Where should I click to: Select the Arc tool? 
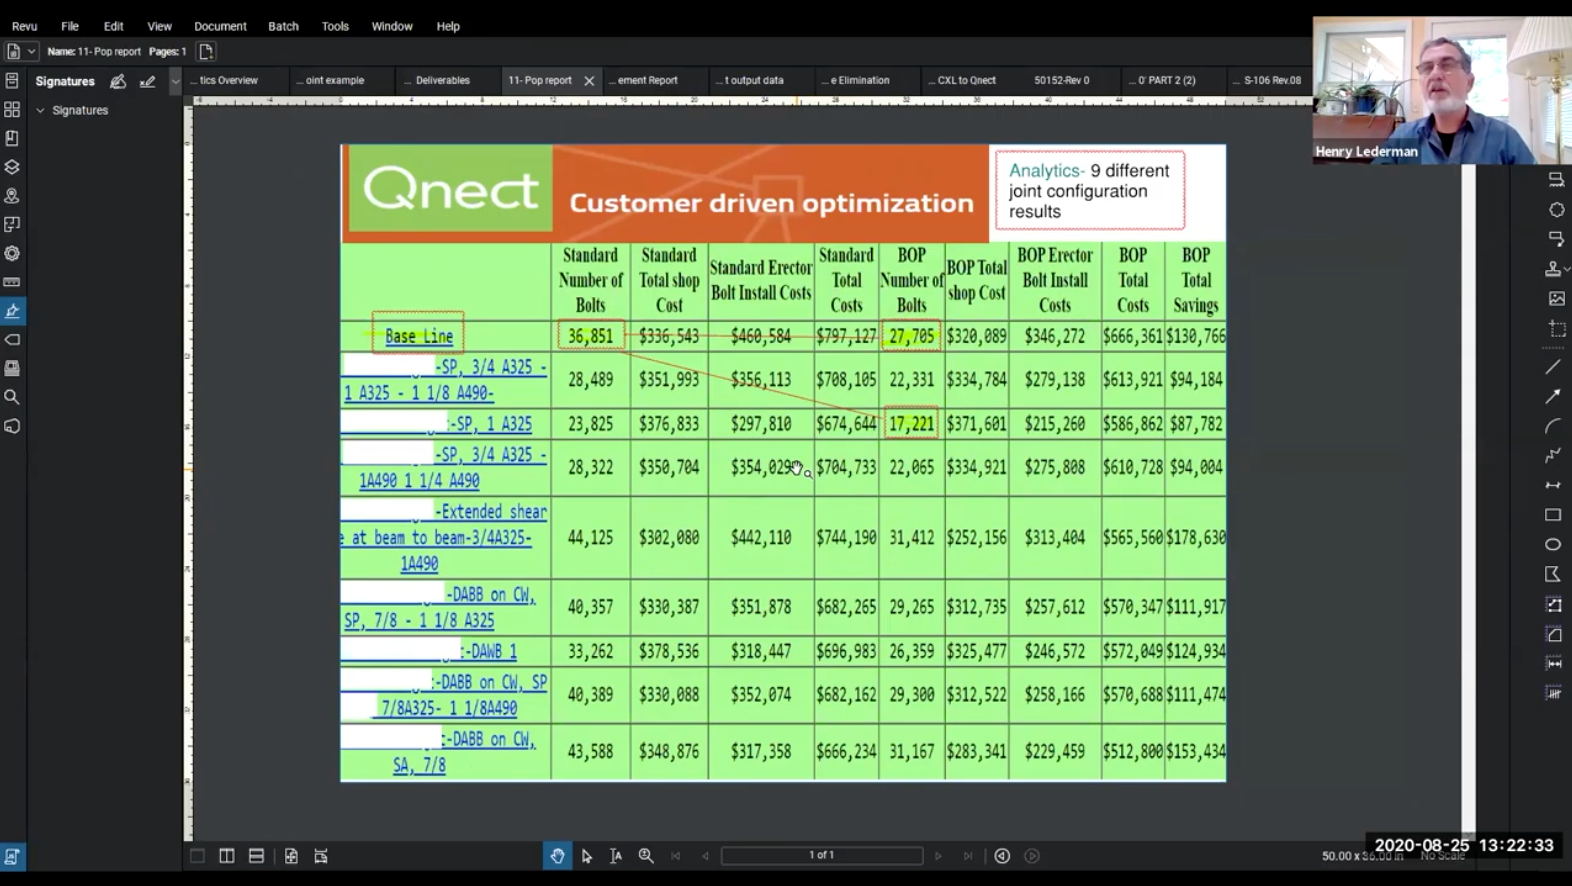1553,426
